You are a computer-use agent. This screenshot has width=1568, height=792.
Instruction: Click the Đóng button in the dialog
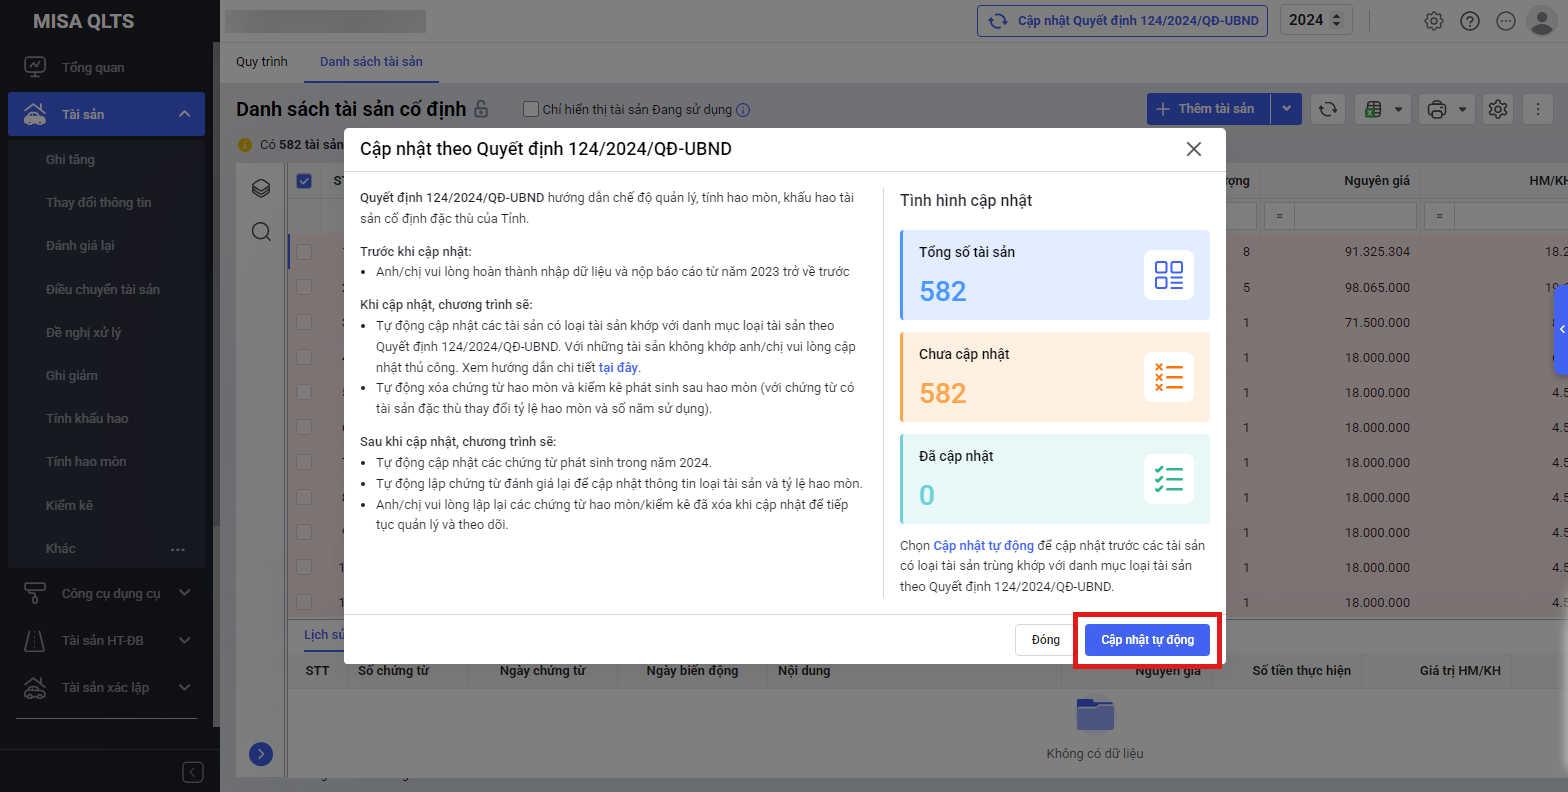[x=1045, y=640]
